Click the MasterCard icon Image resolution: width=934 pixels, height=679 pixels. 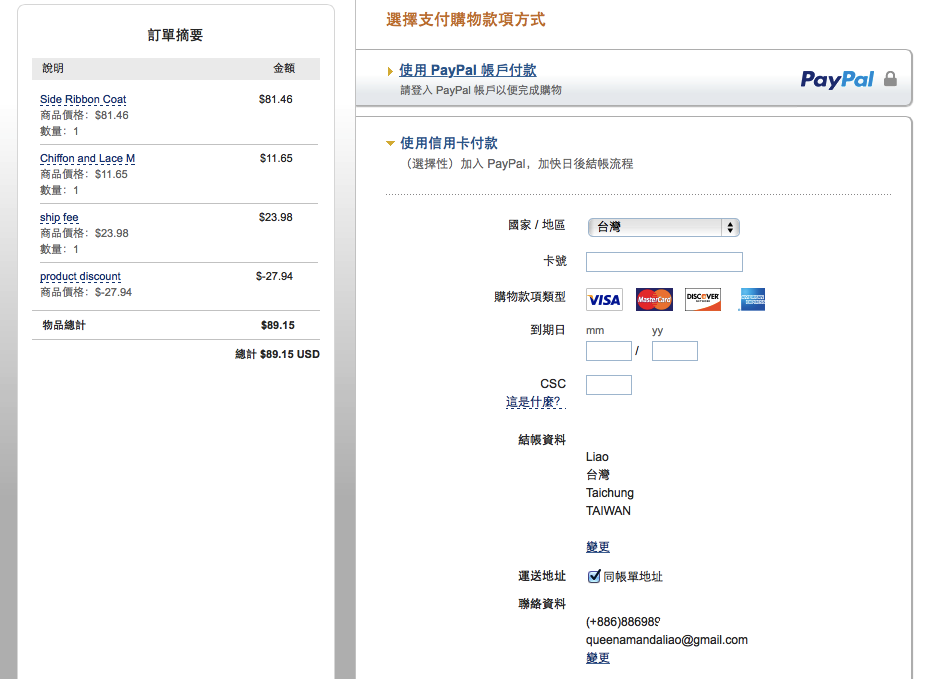pos(654,300)
